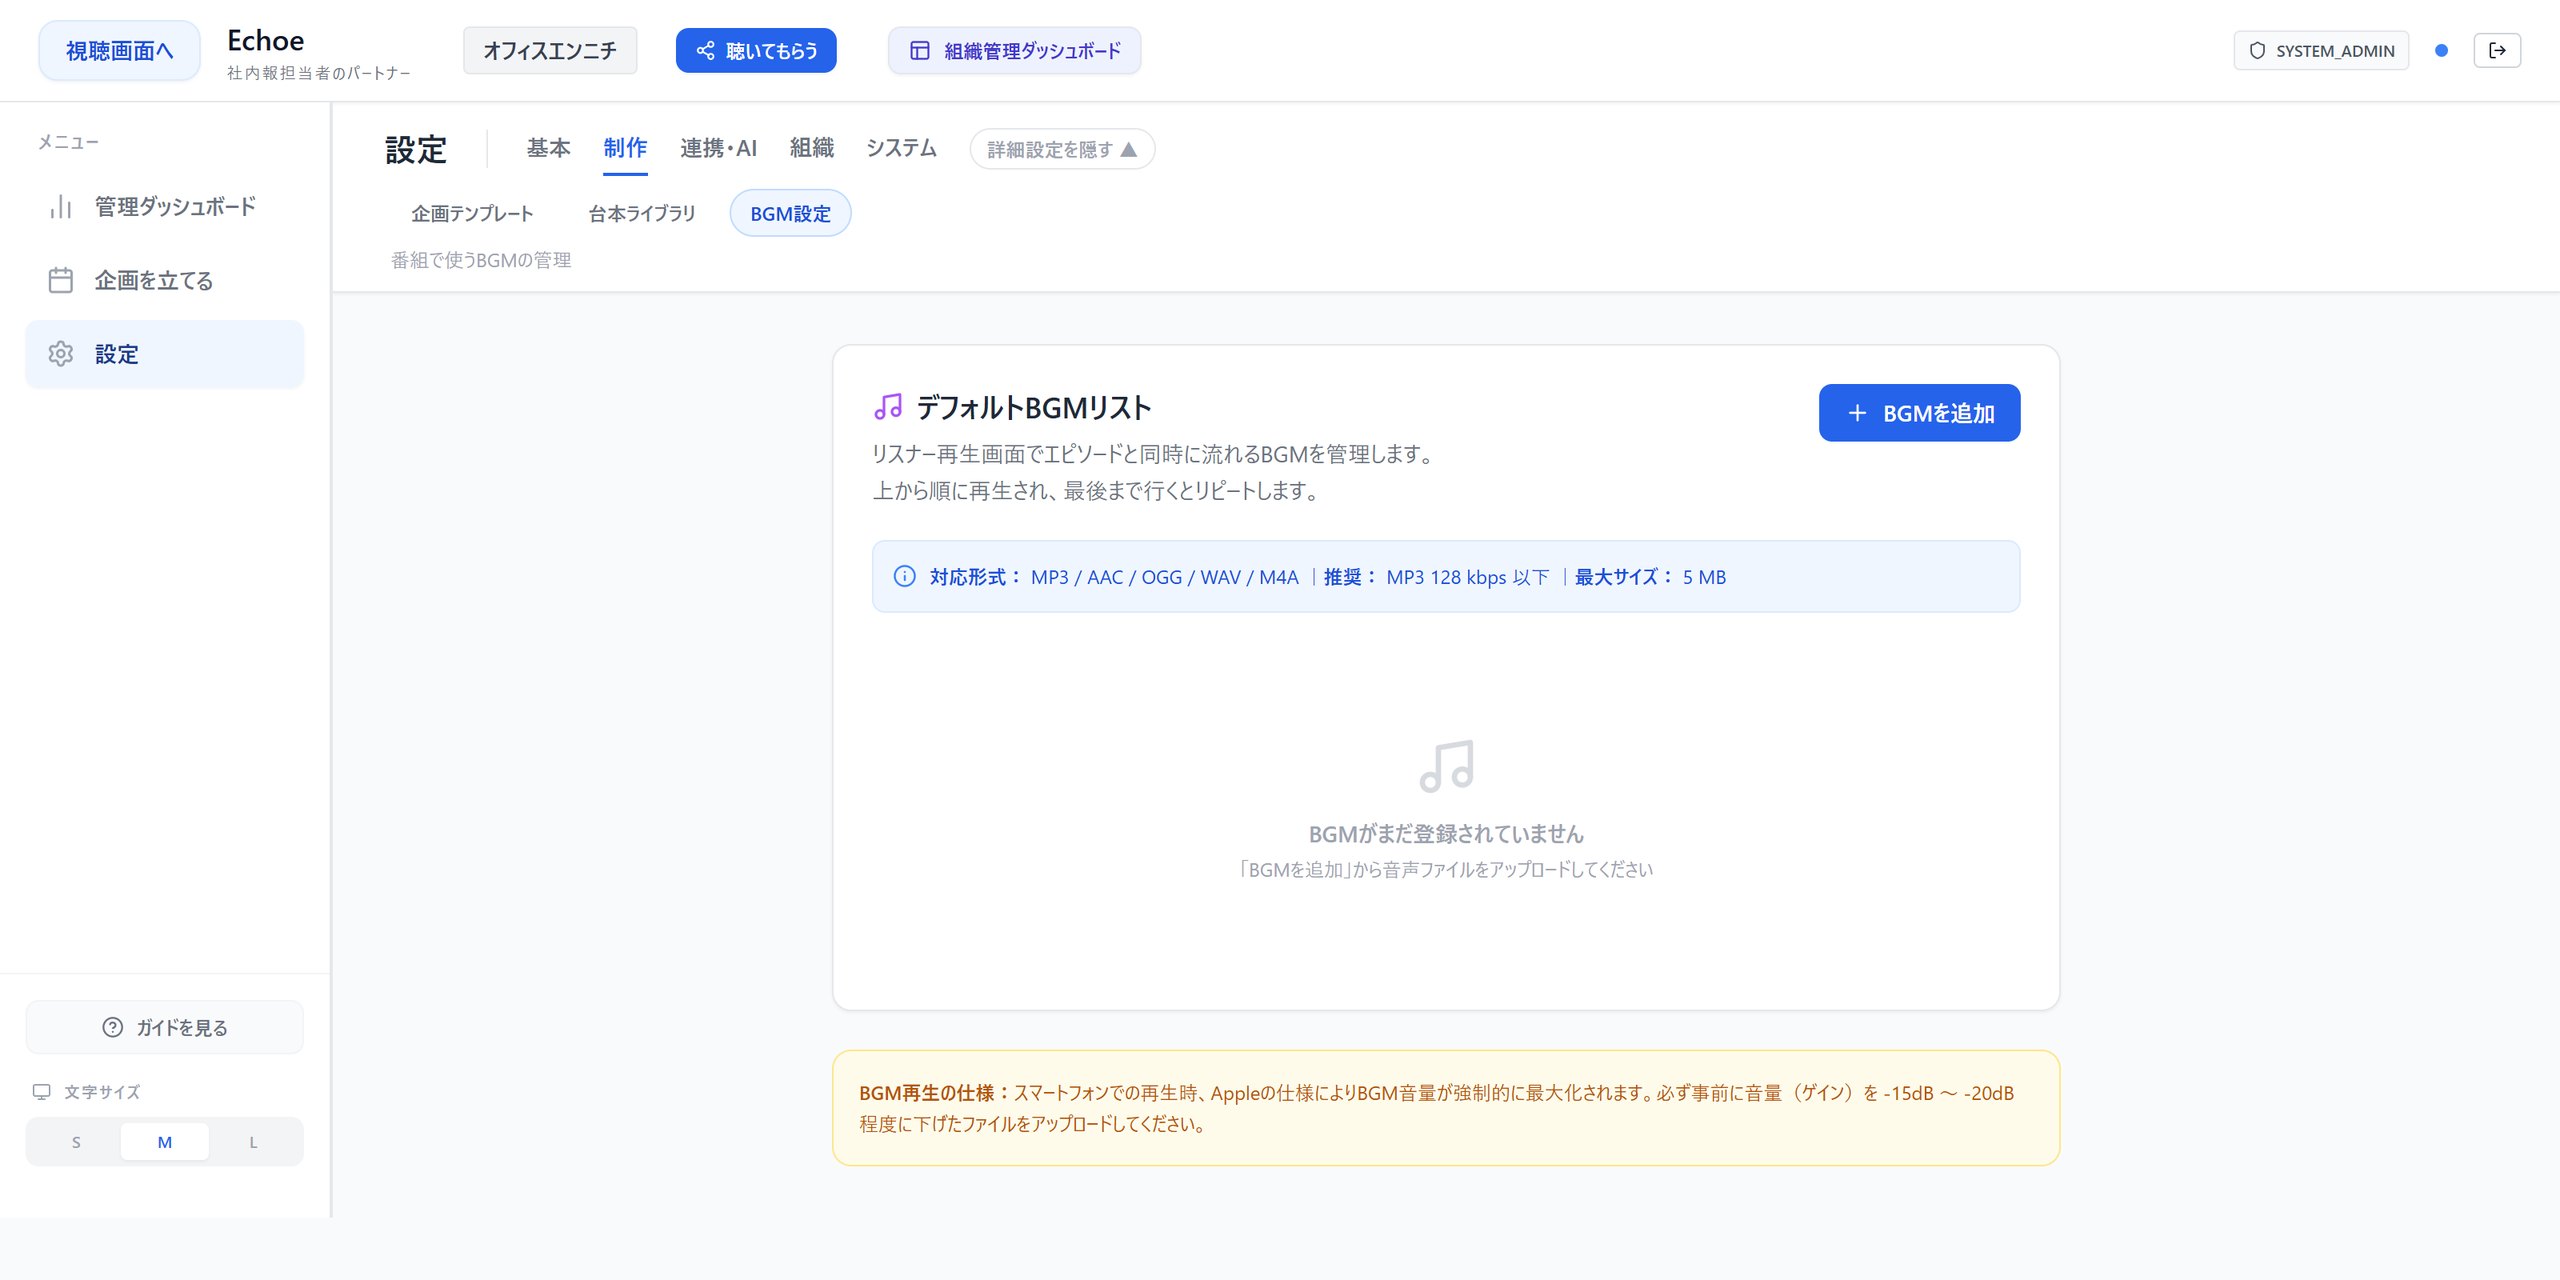The height and width of the screenshot is (1280, 2560).
Task: Go to the 組織 settings tab
Action: click(811, 148)
